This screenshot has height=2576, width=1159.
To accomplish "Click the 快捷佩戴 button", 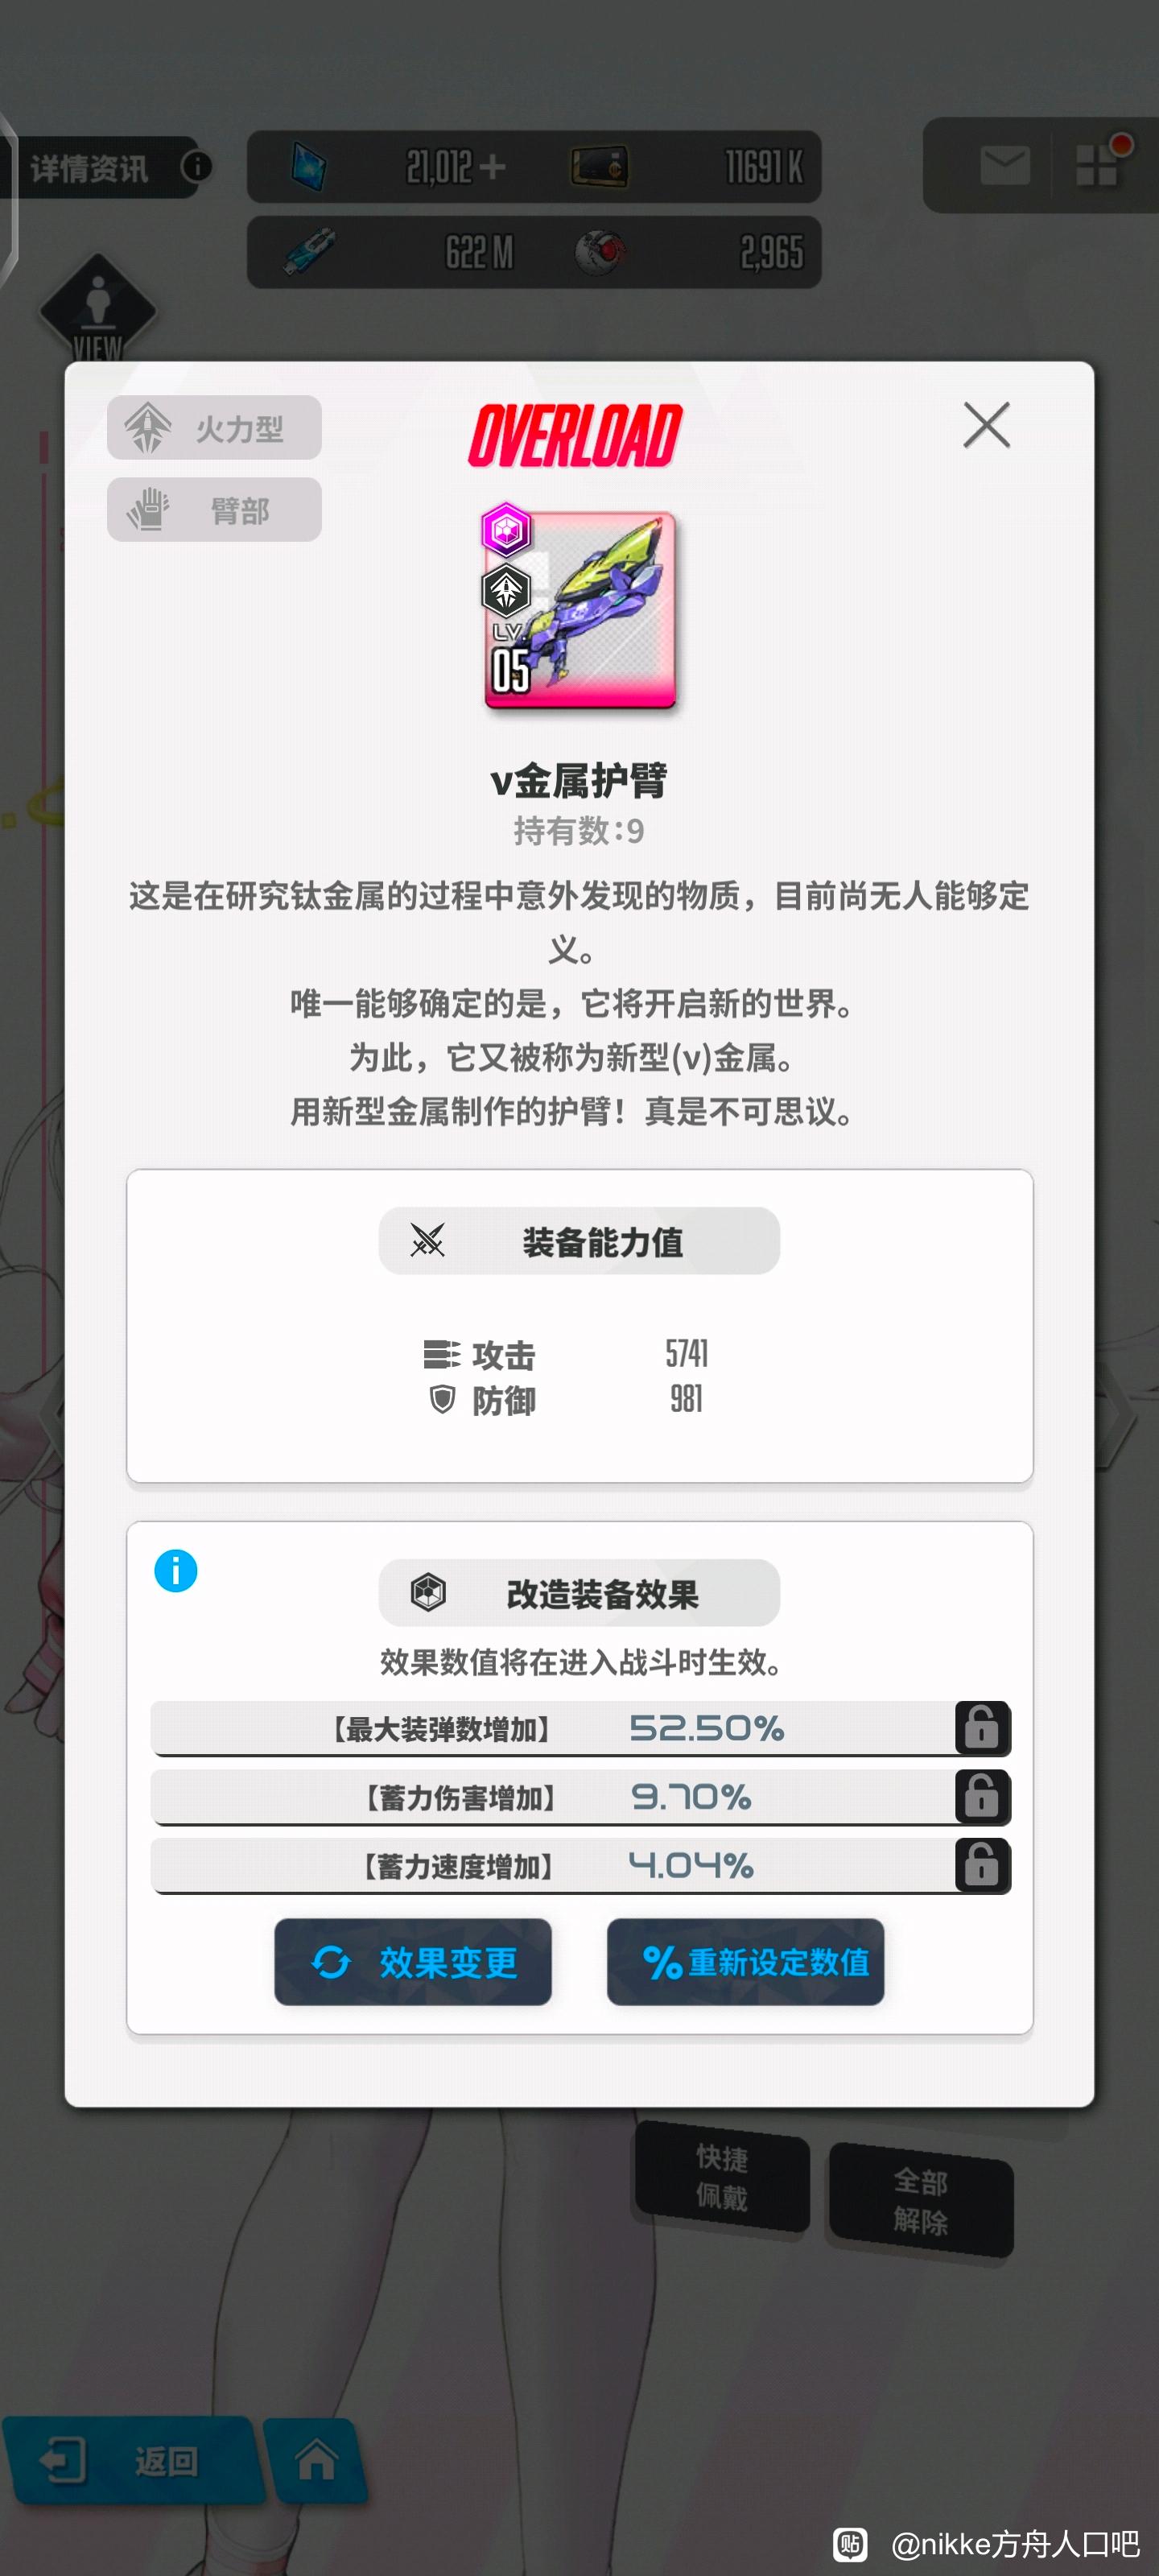I will pos(722,2177).
